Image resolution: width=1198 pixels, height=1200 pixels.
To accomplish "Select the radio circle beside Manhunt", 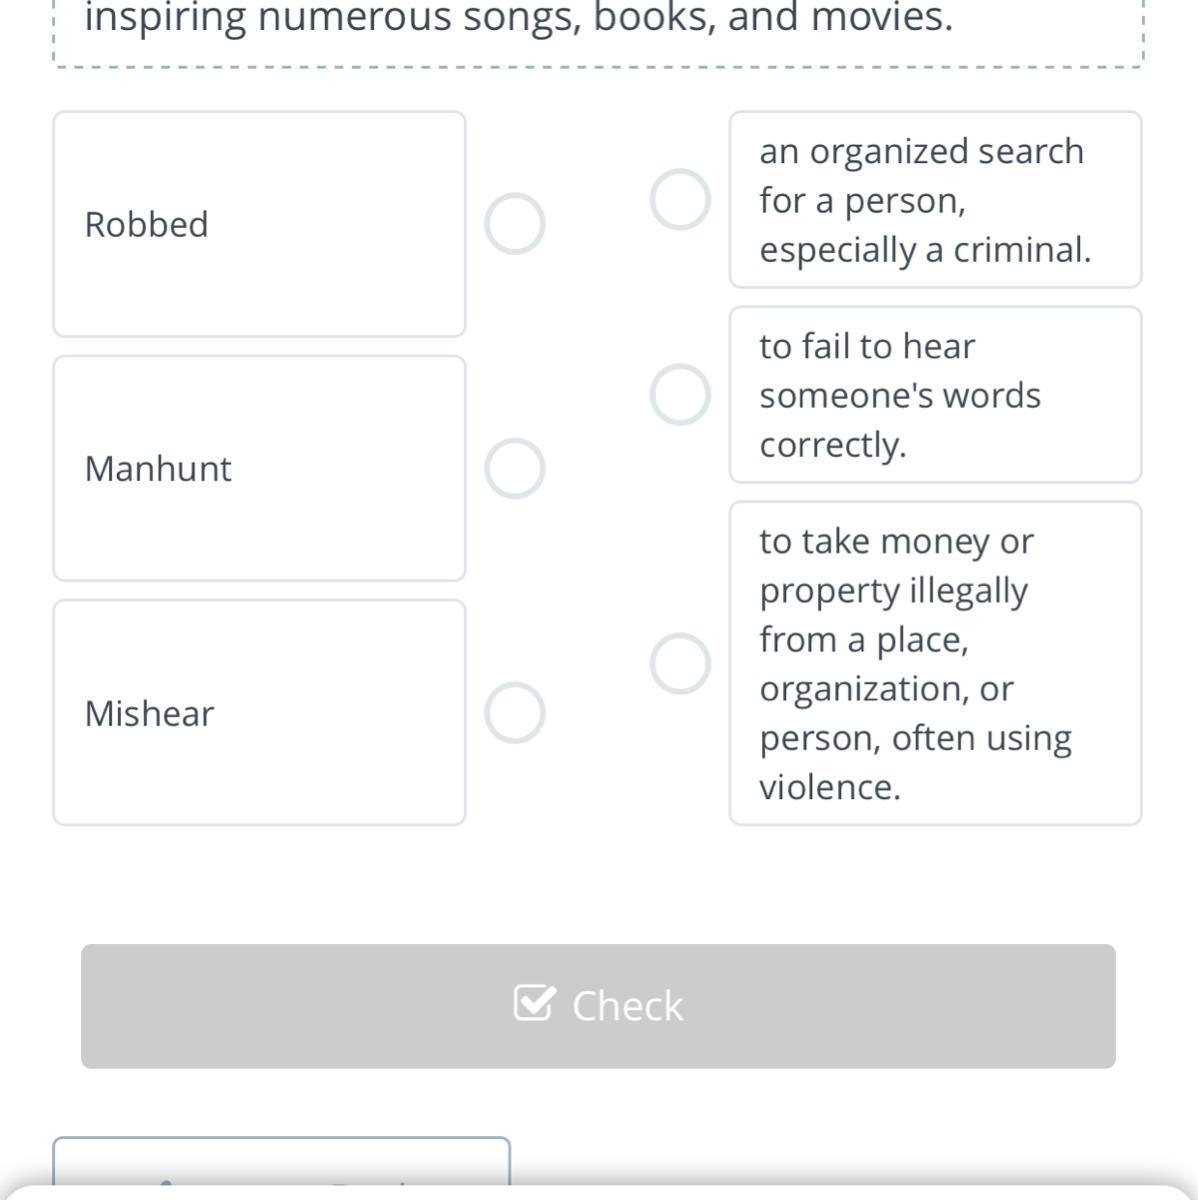I will tap(515, 468).
